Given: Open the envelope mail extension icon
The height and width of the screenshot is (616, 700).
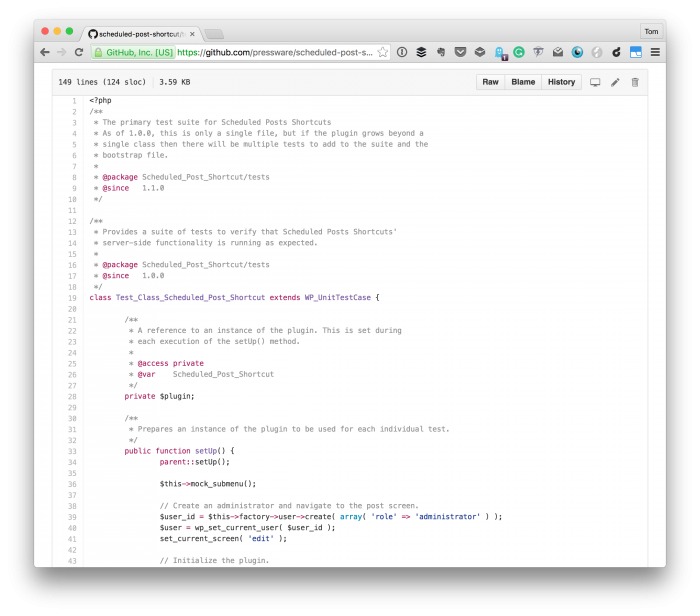Looking at the screenshot, I should (x=558, y=52).
